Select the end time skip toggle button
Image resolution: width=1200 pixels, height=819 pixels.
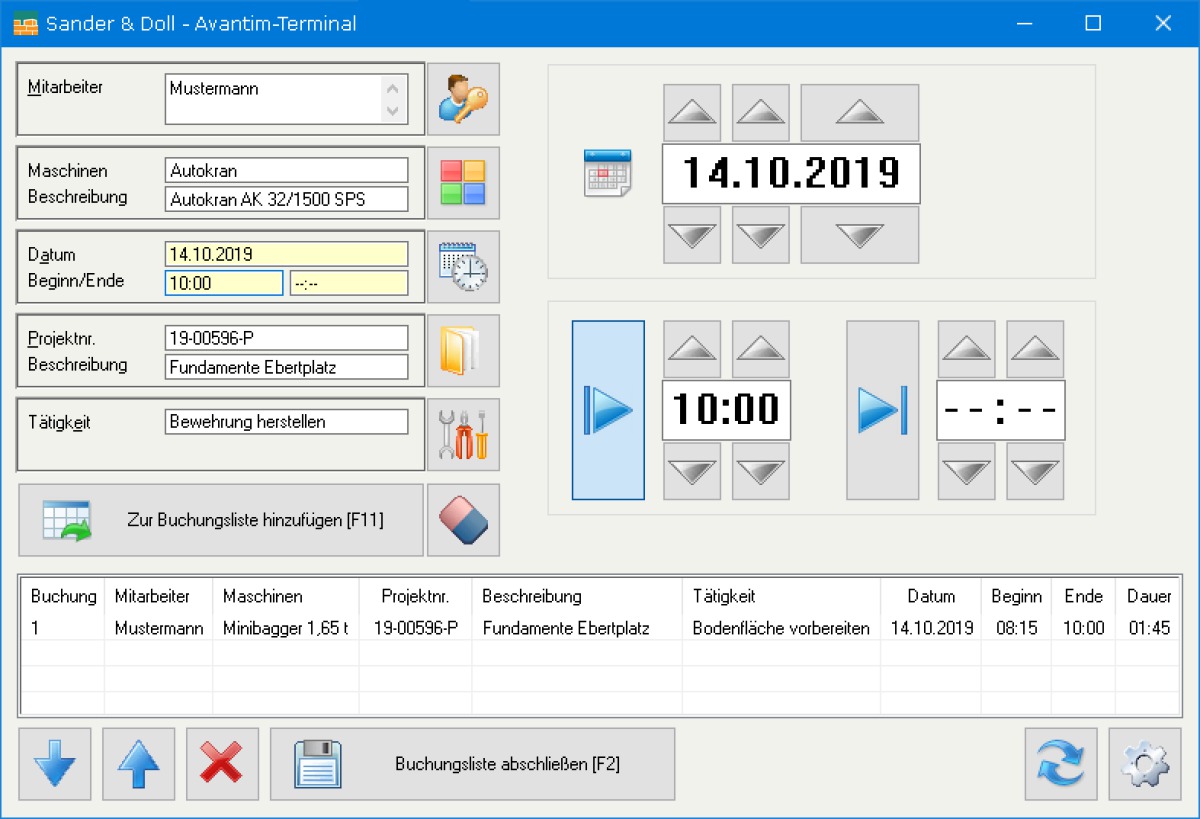pyautogui.click(x=882, y=410)
